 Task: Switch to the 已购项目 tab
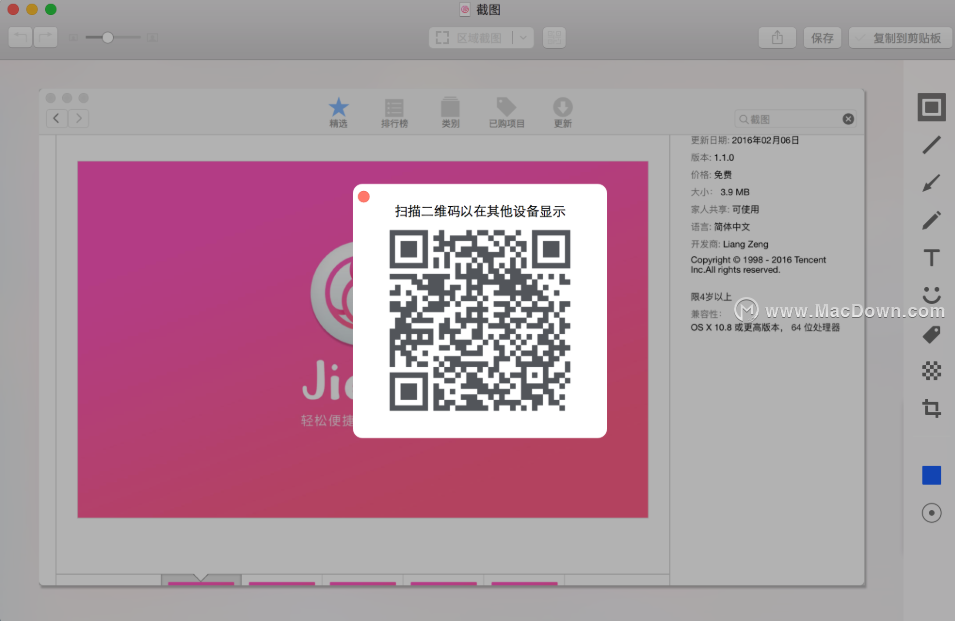(507, 113)
